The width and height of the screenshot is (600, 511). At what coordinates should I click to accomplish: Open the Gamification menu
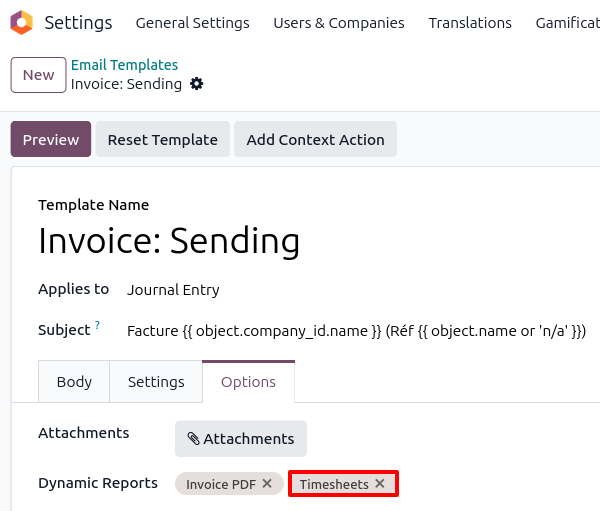[567, 23]
